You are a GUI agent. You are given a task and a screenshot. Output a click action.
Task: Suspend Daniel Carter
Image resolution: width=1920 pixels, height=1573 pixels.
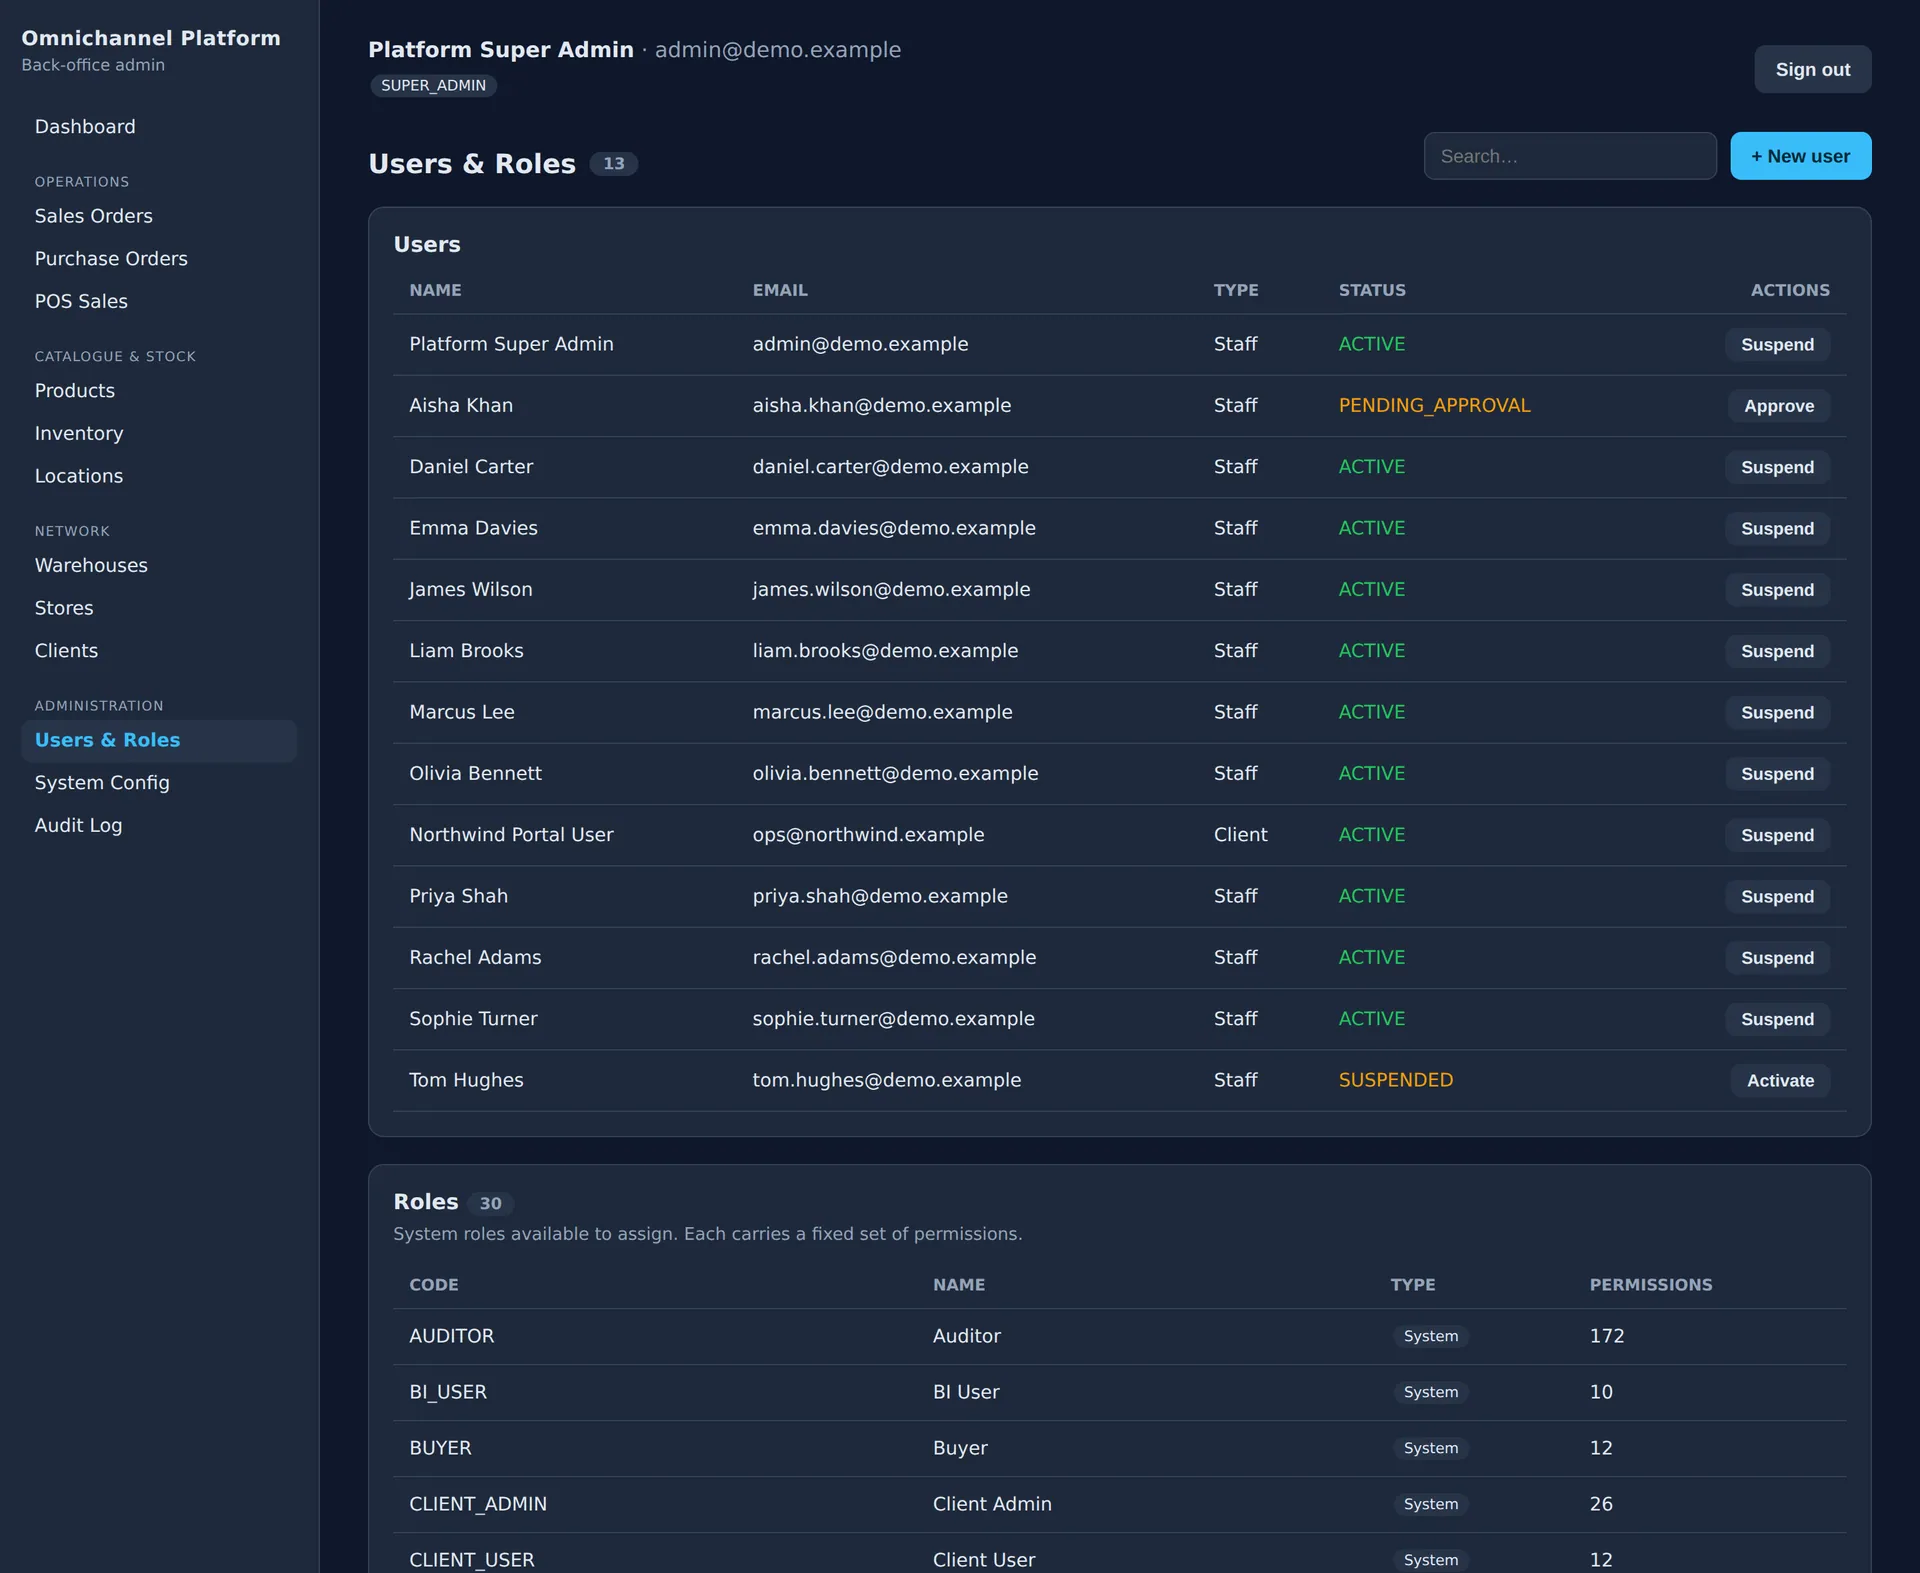click(x=1777, y=467)
